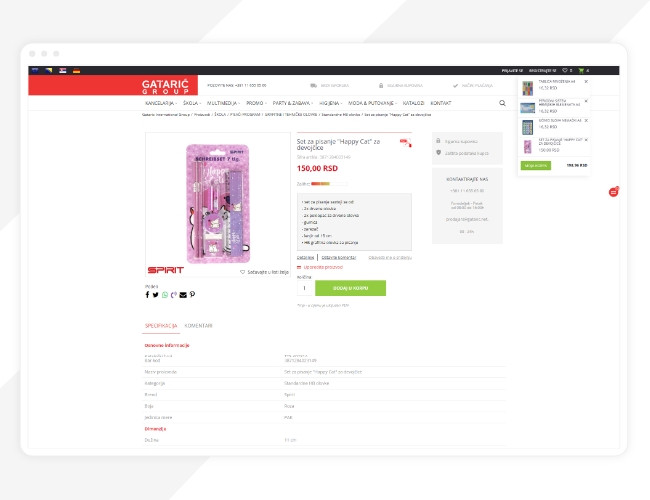
Task: Remove third cart item from mini cart
Action: click(x=586, y=121)
